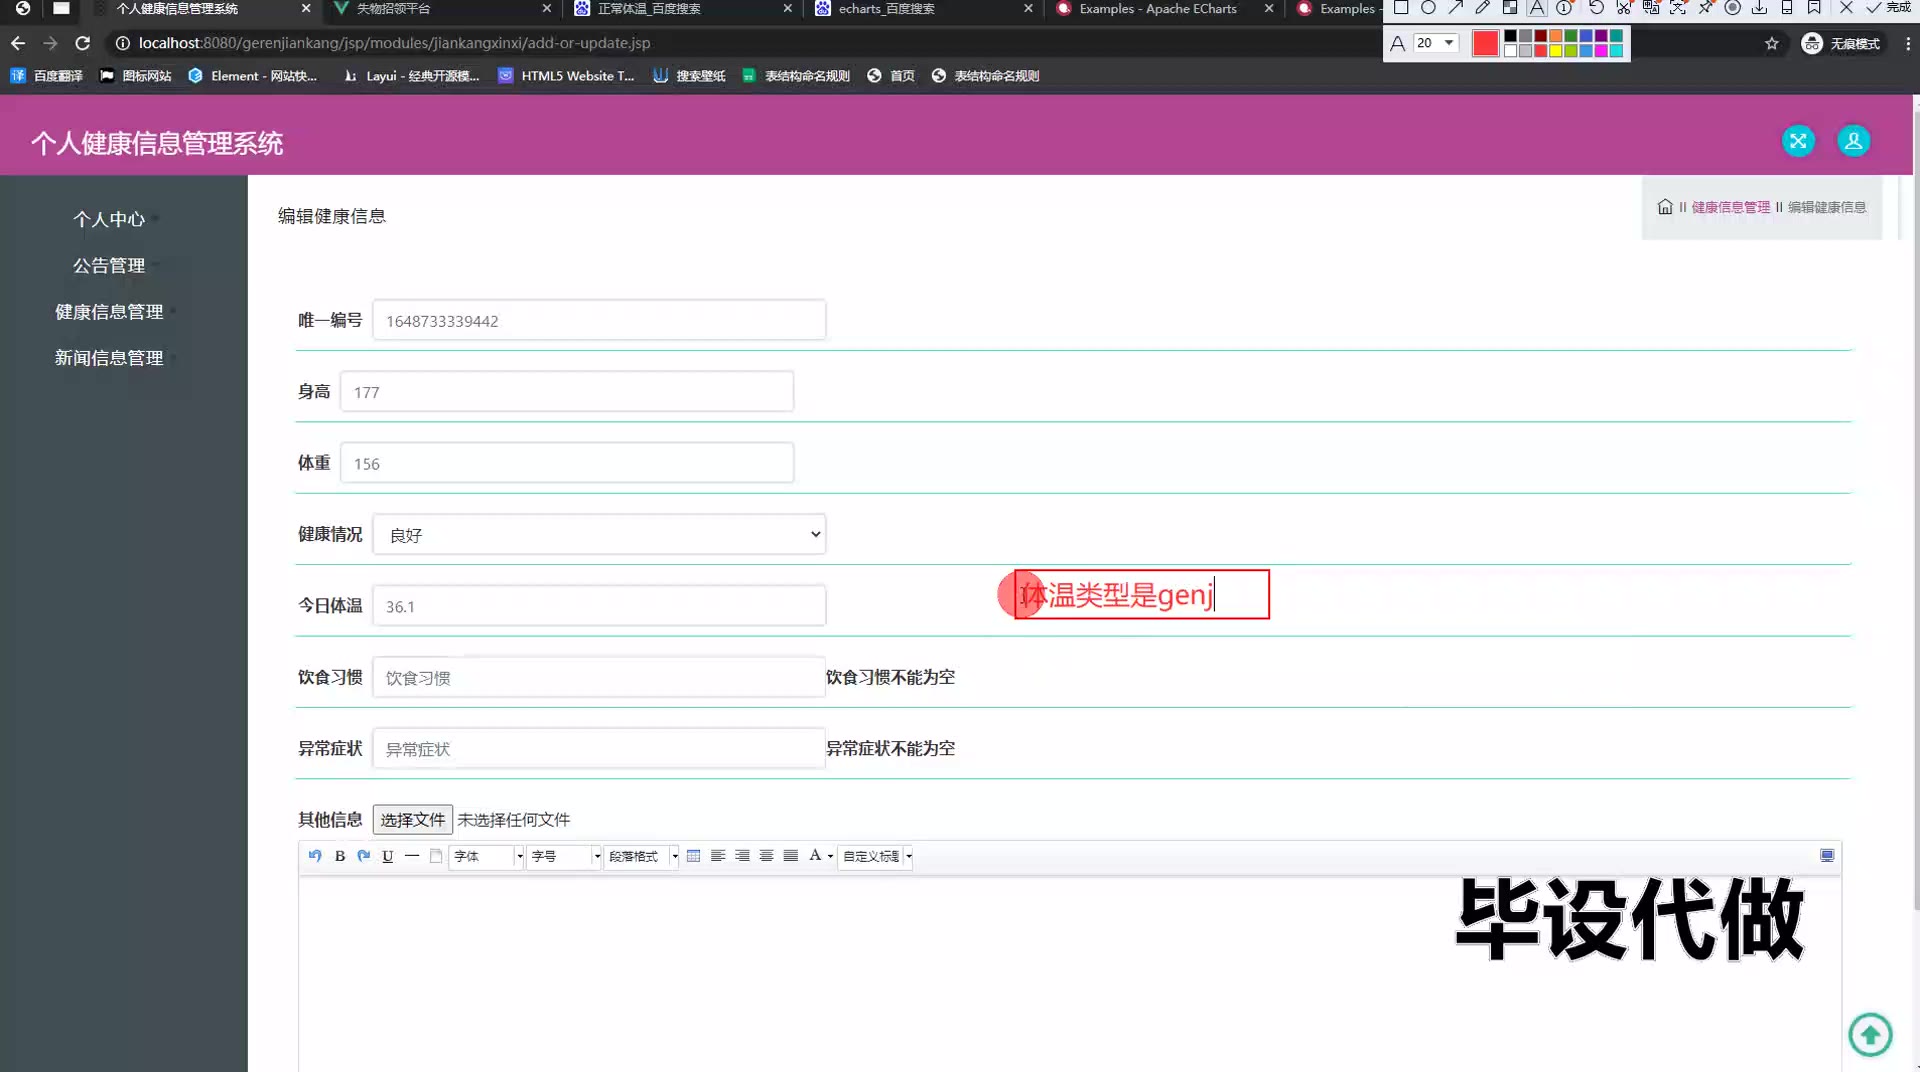Start screen recording from screenshot toolbar
Viewport: 1920px width, 1072px height.
click(x=1733, y=8)
